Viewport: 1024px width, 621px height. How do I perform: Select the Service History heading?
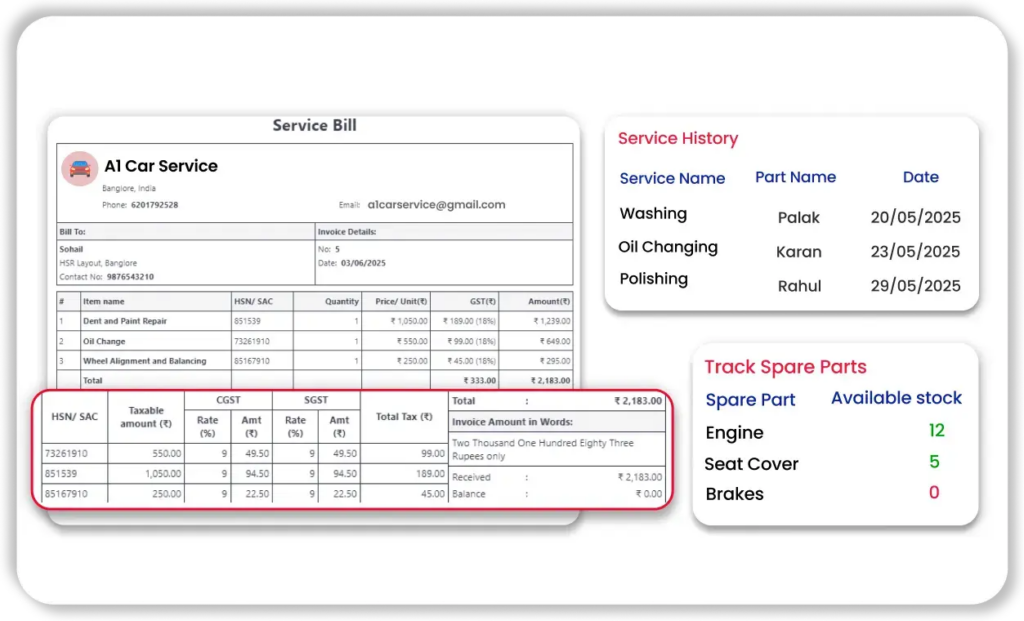(x=678, y=139)
